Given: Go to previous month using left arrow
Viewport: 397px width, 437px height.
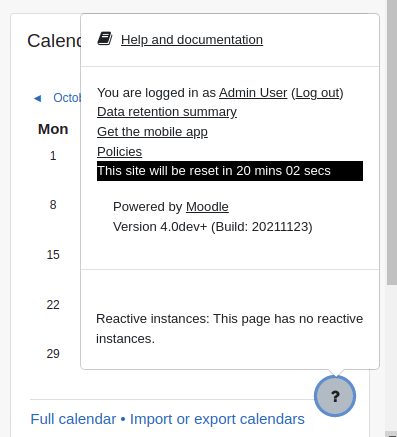Looking at the screenshot, I should pos(37,98).
